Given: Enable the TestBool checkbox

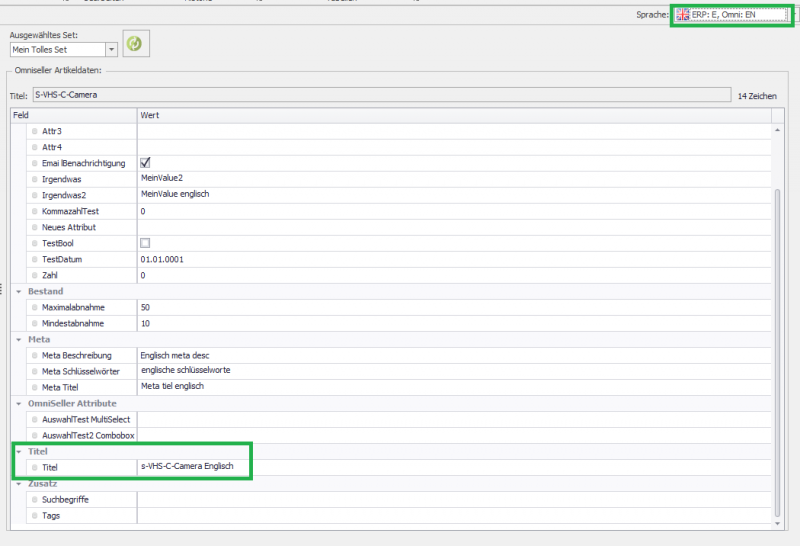Looking at the screenshot, I should click(x=145, y=243).
